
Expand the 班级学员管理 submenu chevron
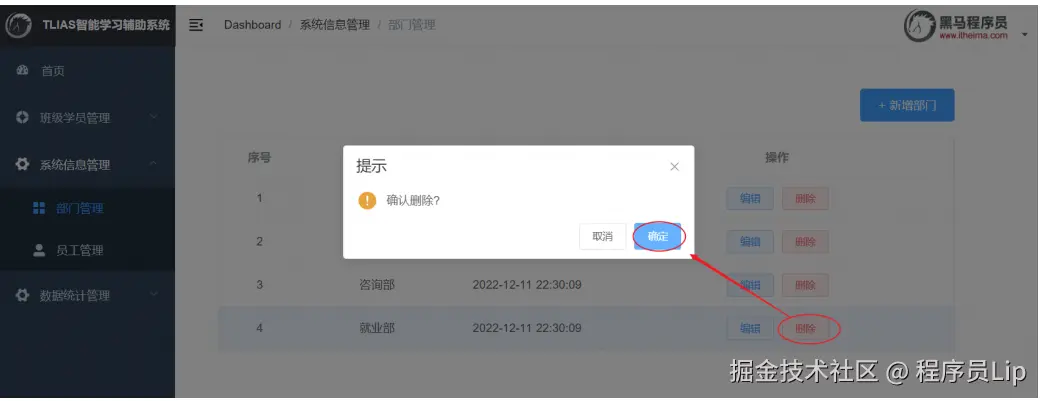click(x=154, y=118)
